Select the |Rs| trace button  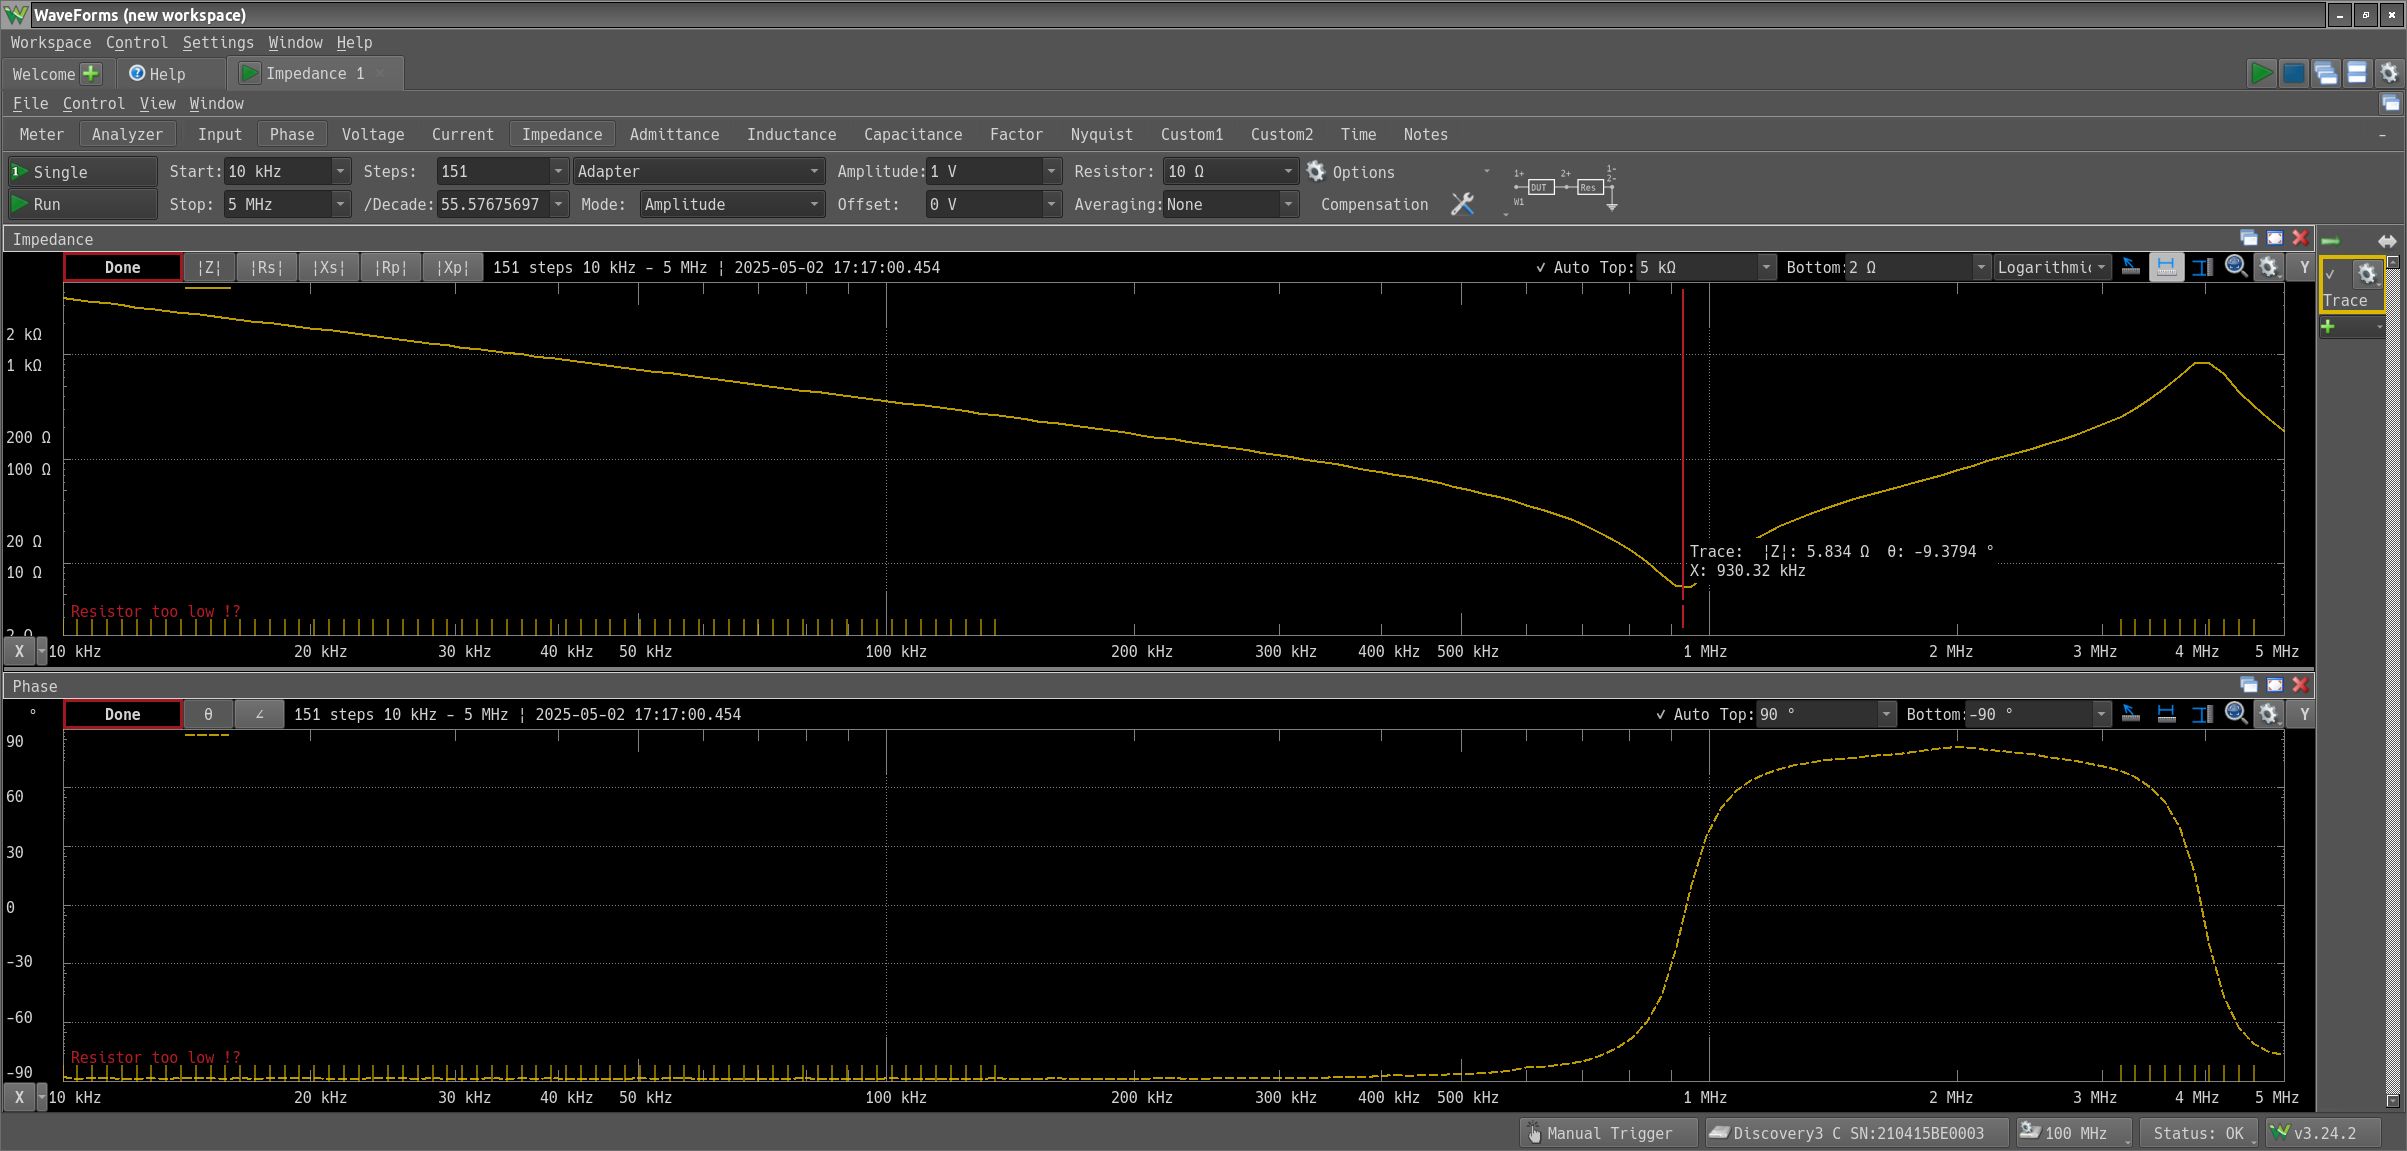(x=267, y=267)
